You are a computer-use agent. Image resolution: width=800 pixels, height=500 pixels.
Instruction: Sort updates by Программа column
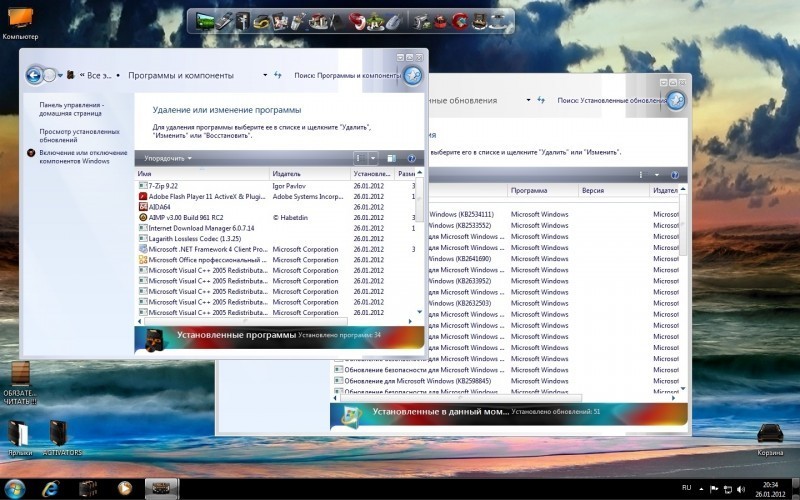coord(543,190)
